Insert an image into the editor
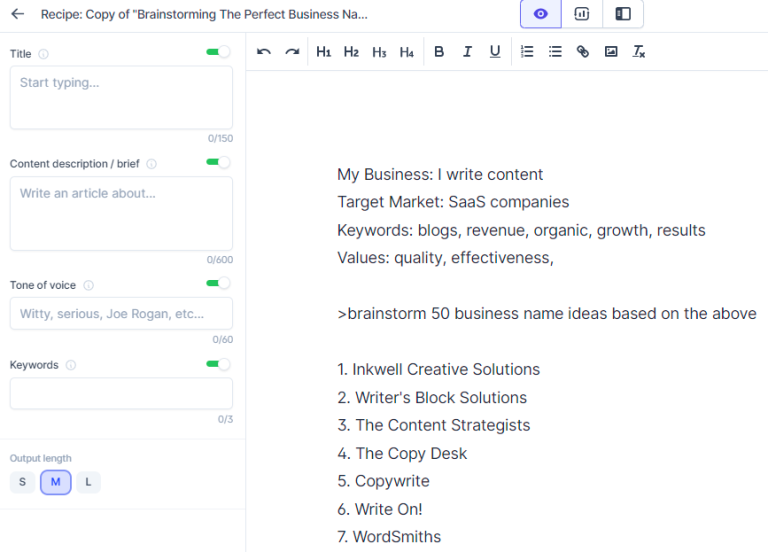Viewport: 768px width, 552px height. pyautogui.click(x=611, y=52)
